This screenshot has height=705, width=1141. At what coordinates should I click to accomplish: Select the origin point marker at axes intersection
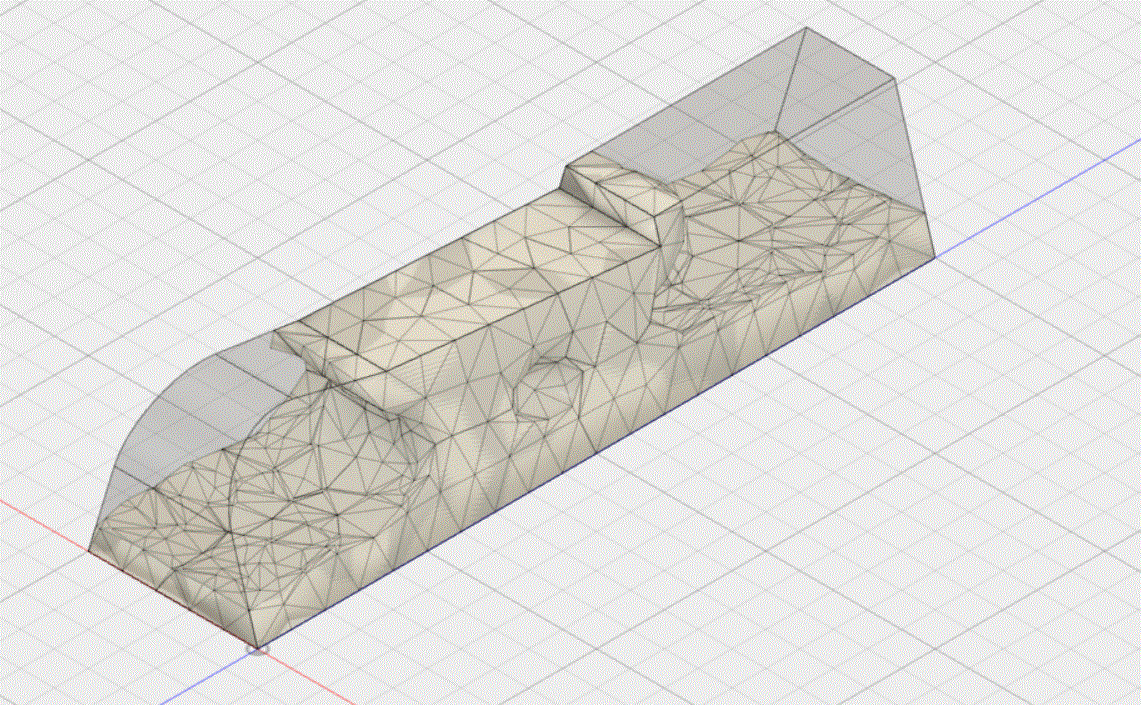click(258, 649)
